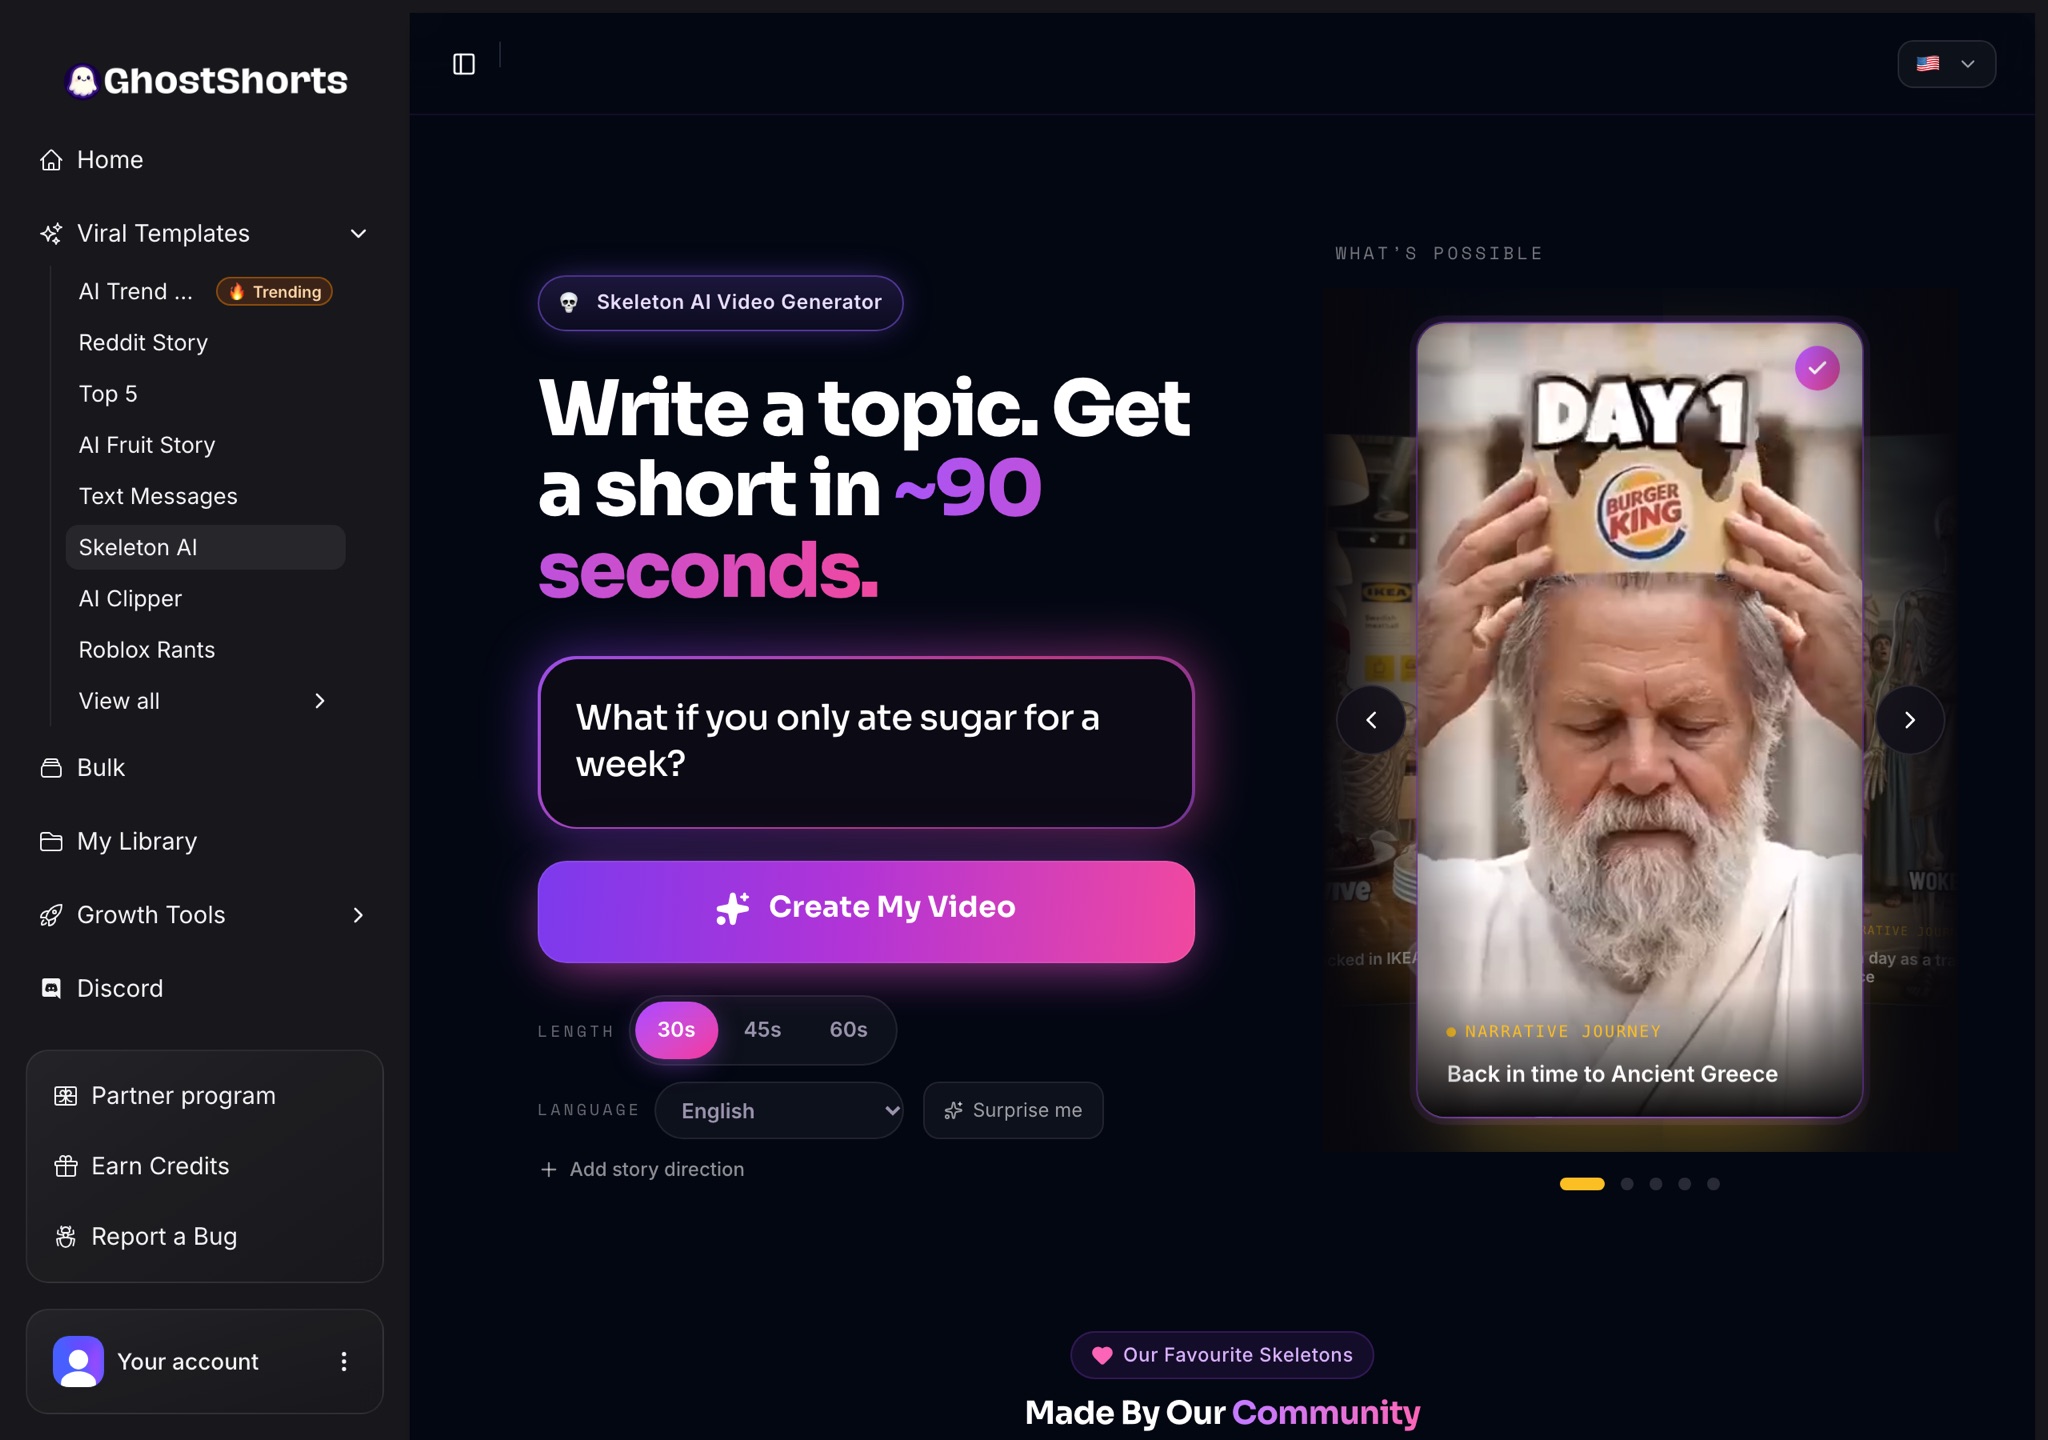Click Add story direction link

pos(642,1170)
